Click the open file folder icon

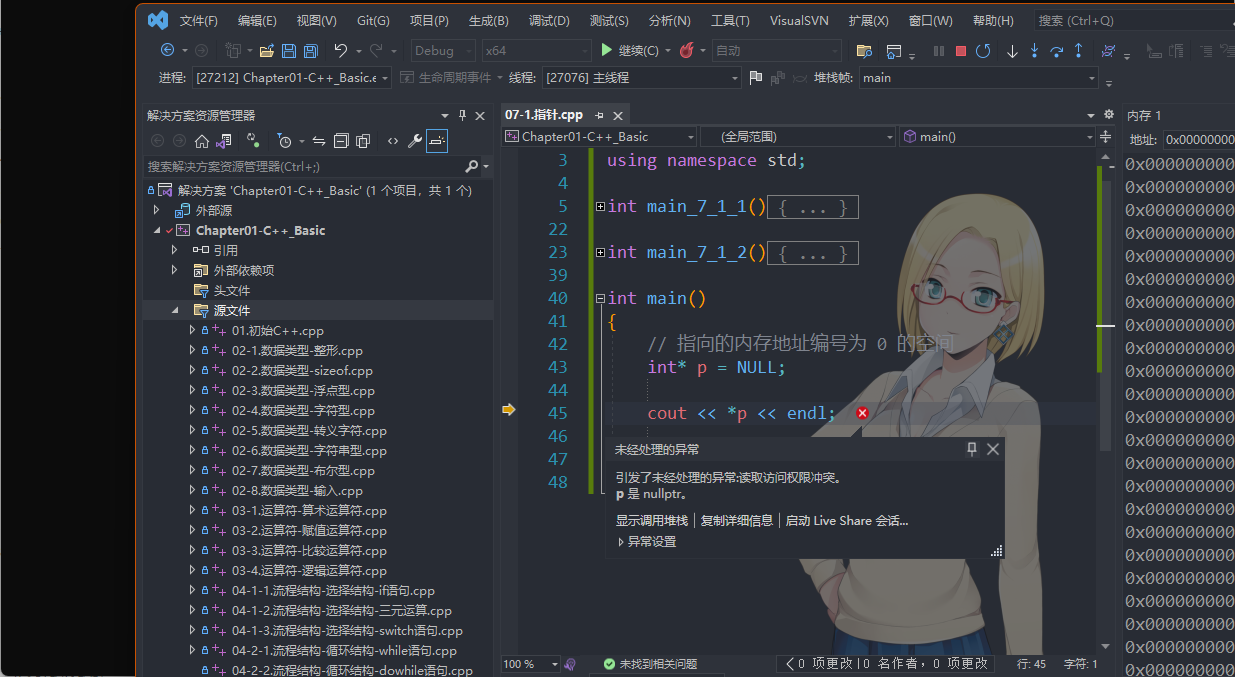pos(266,50)
